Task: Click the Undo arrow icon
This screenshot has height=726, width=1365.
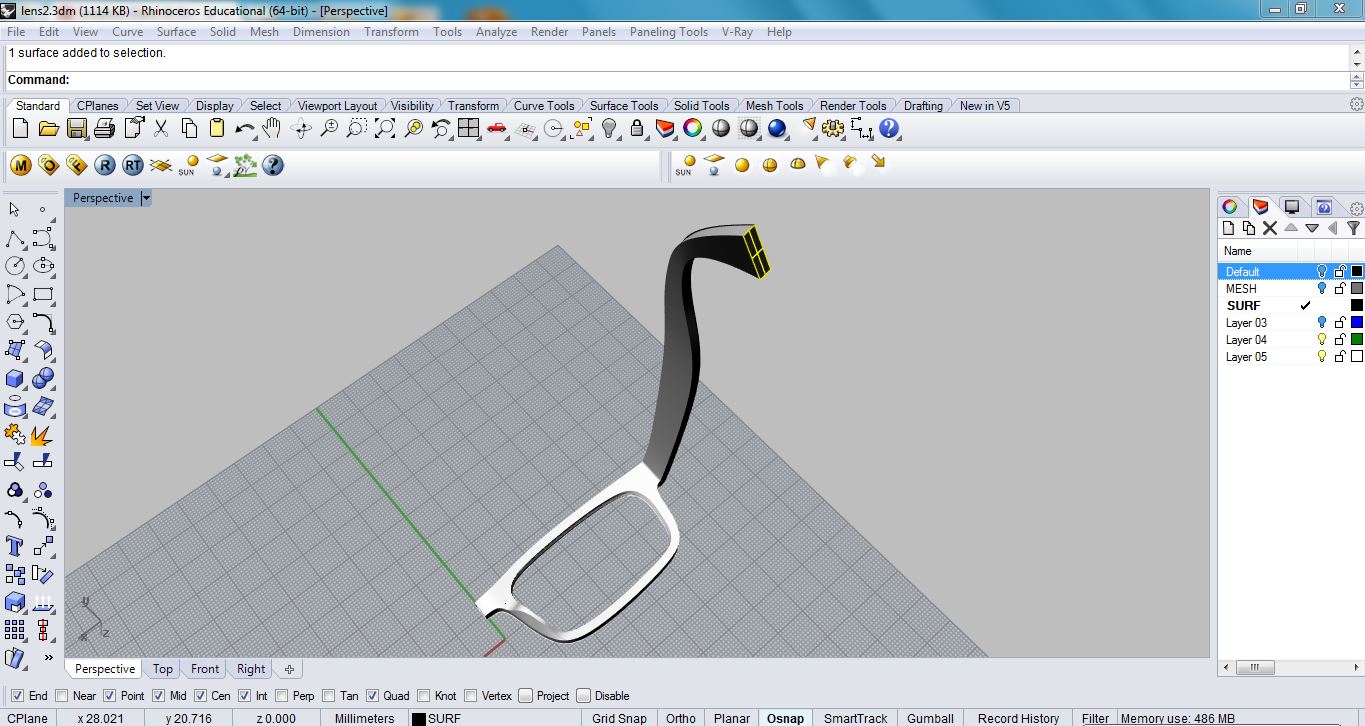Action: click(x=245, y=128)
